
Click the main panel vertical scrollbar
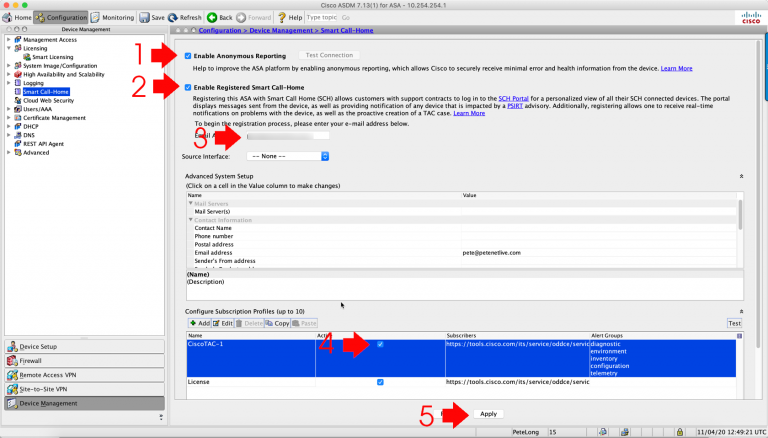pos(759,195)
